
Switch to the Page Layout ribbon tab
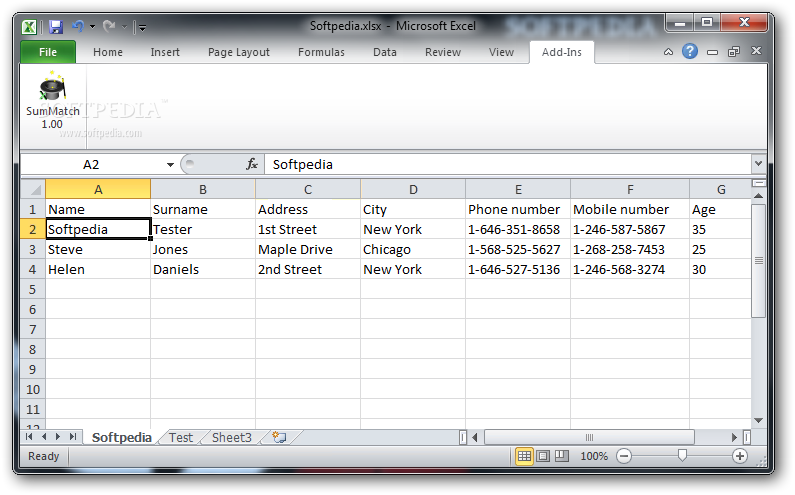(x=238, y=52)
